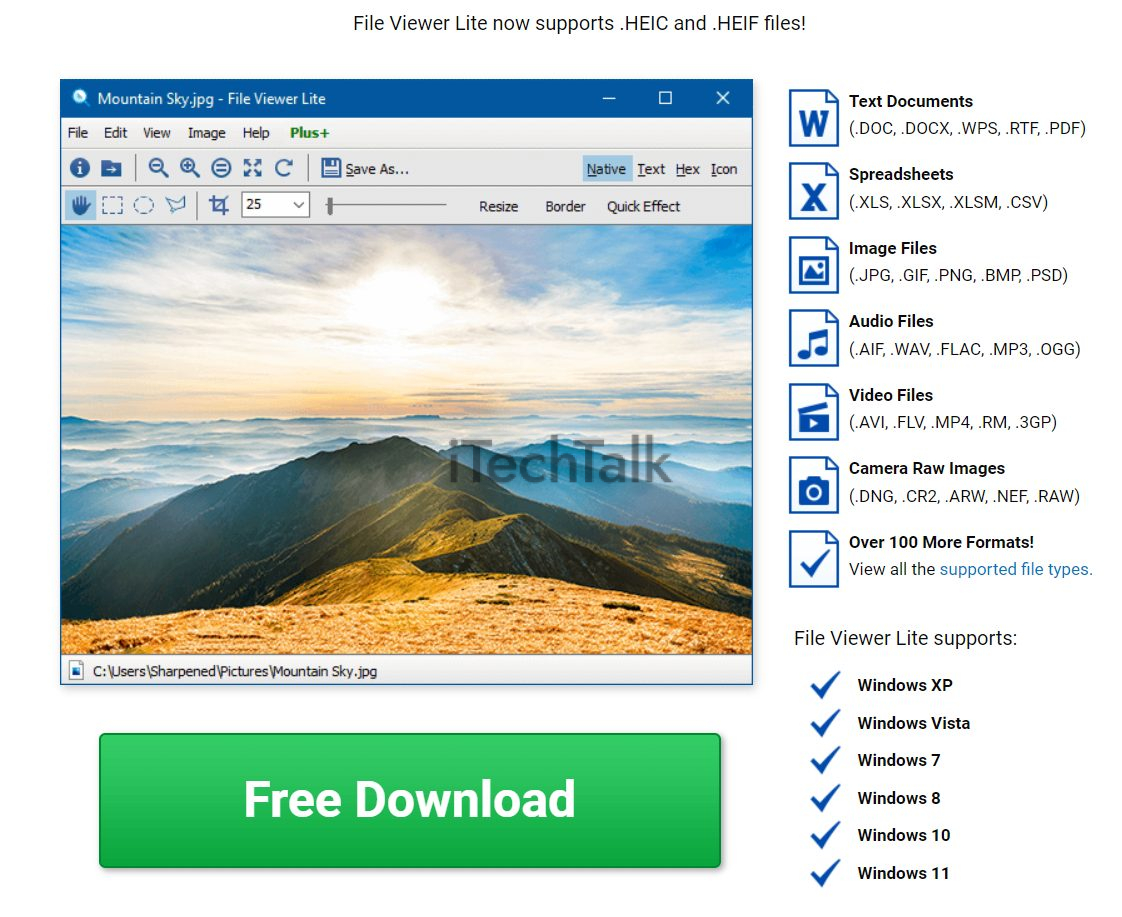
Task: Open the Edit menu
Action: 115,133
